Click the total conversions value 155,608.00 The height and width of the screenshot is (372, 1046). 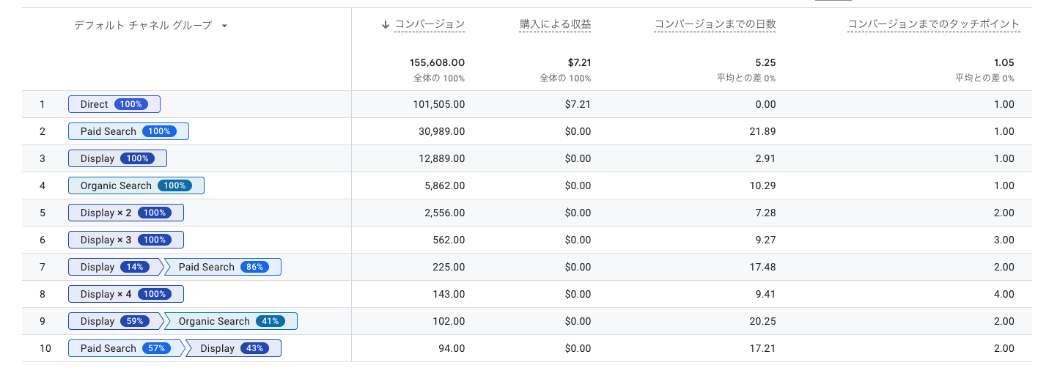click(x=437, y=63)
